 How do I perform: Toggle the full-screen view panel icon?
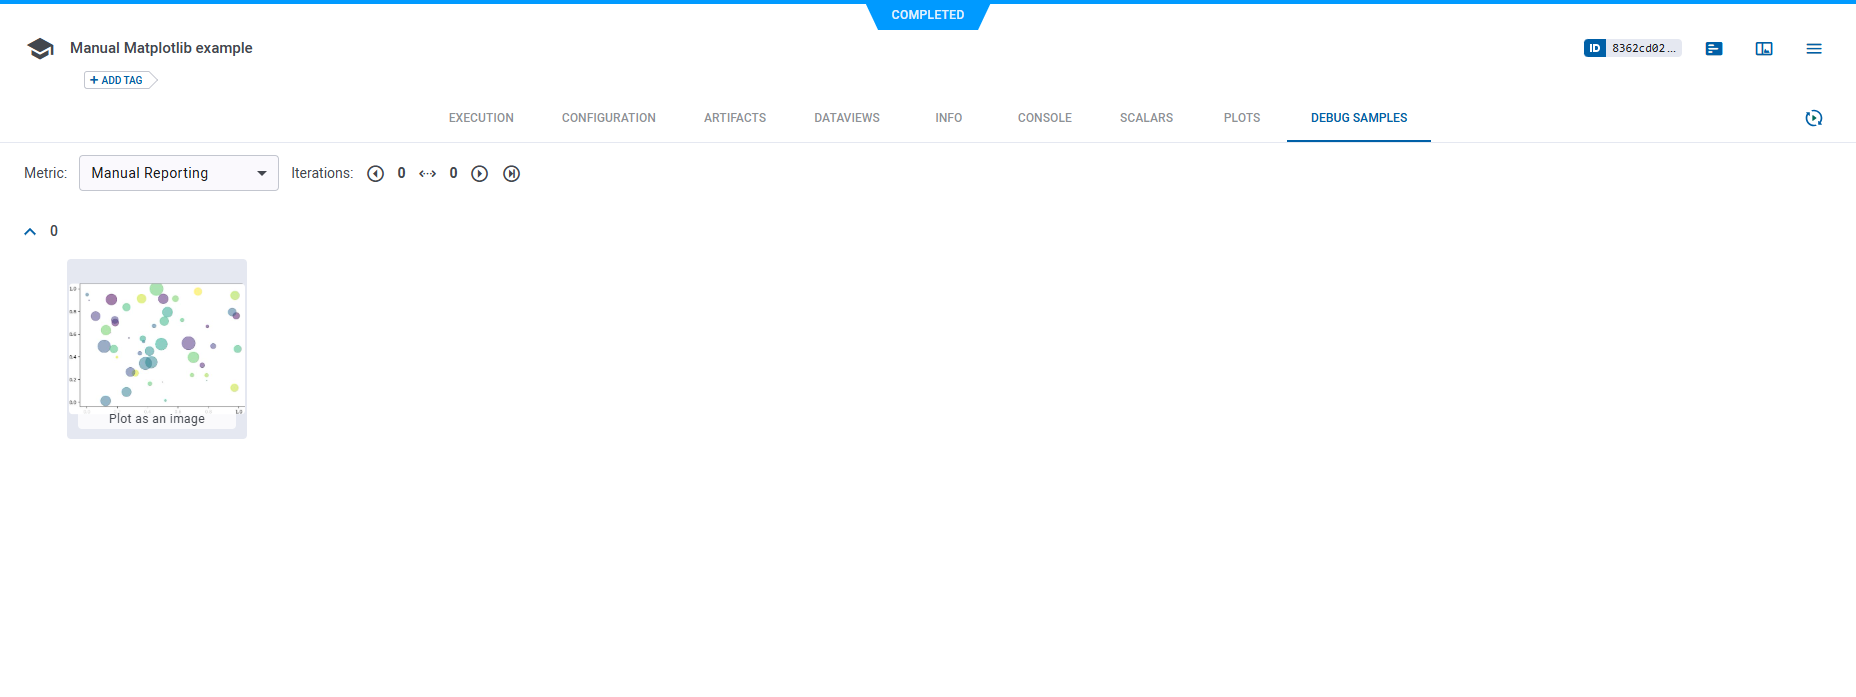[1764, 49]
